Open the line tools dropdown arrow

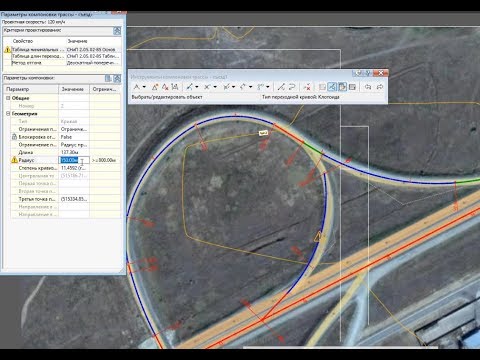point(197,87)
